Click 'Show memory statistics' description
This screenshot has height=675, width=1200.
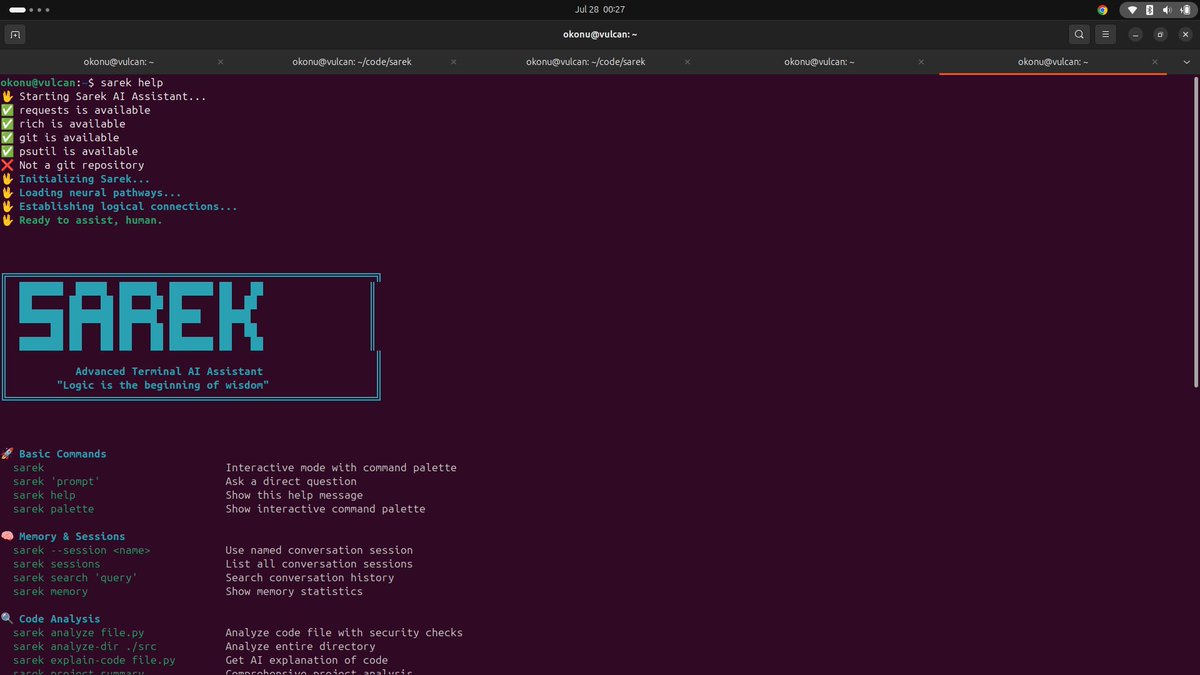point(294,592)
